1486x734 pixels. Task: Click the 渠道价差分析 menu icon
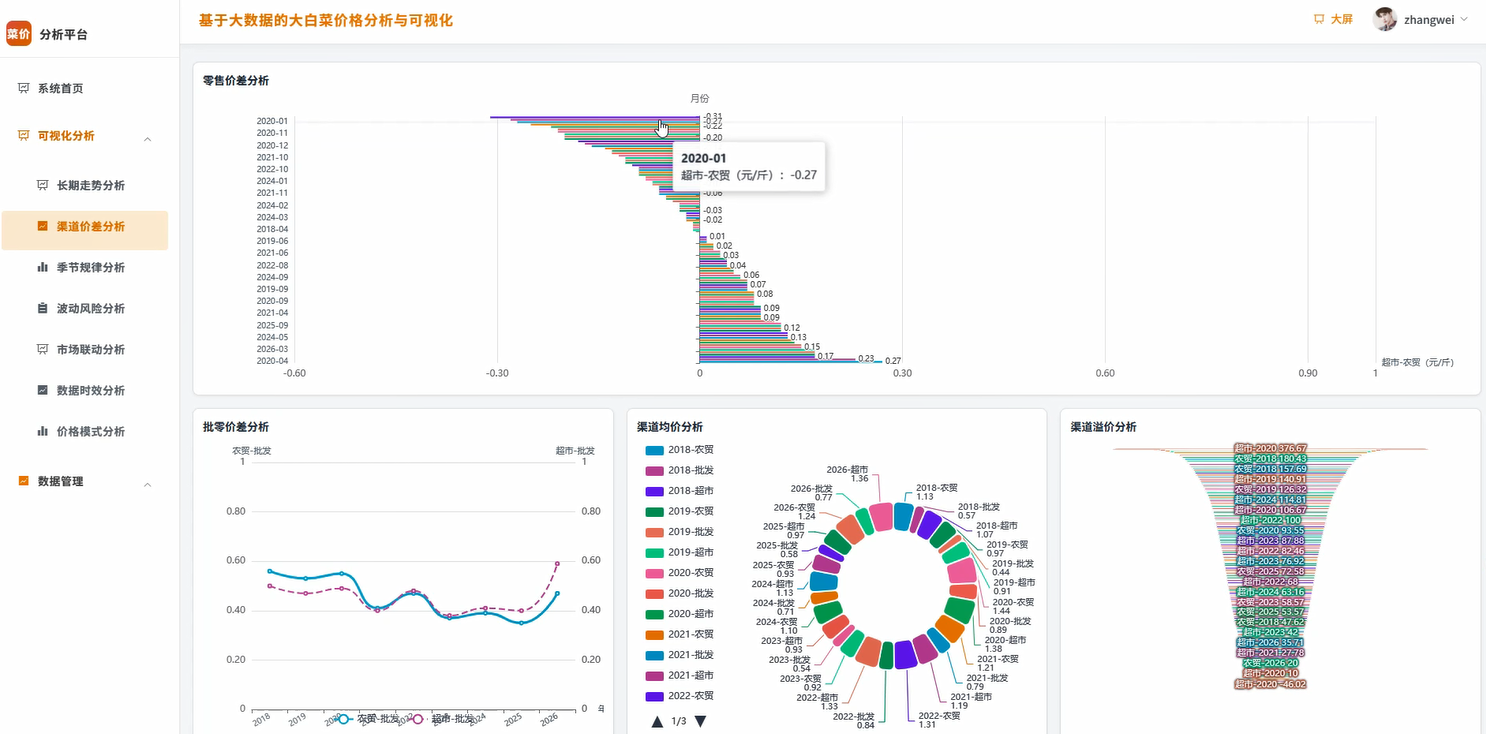pos(43,226)
